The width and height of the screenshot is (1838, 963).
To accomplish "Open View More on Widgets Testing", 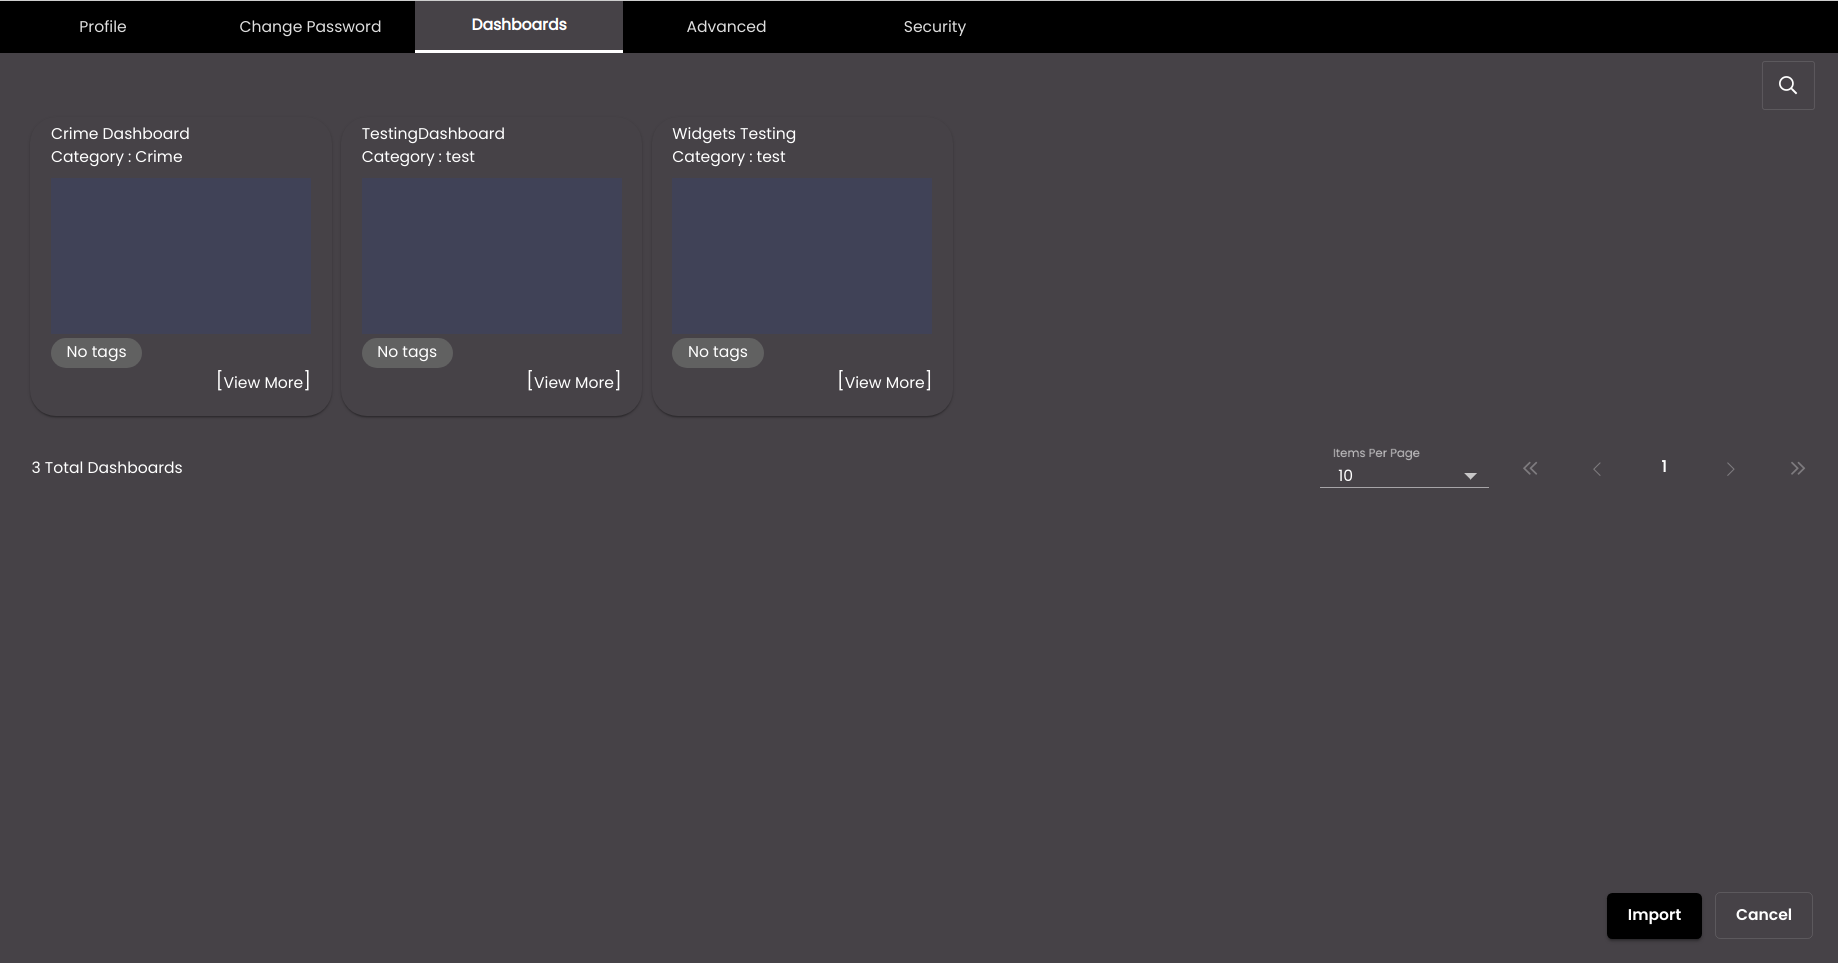I will 884,382.
